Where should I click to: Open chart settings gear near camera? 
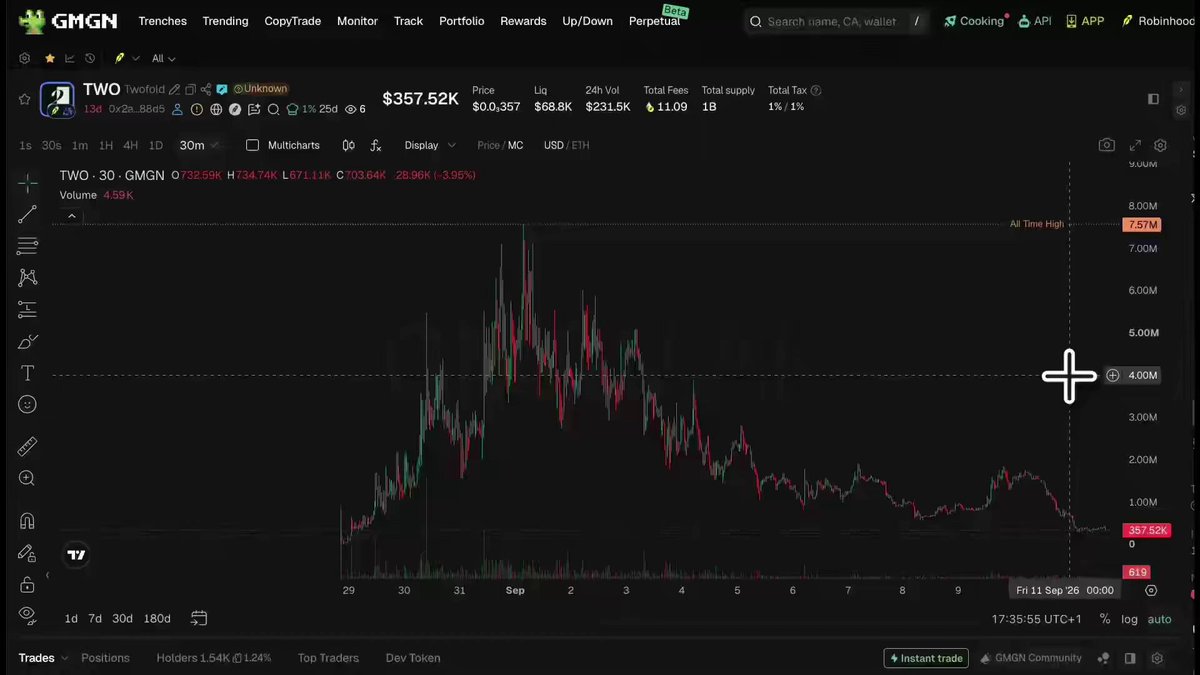point(1160,145)
